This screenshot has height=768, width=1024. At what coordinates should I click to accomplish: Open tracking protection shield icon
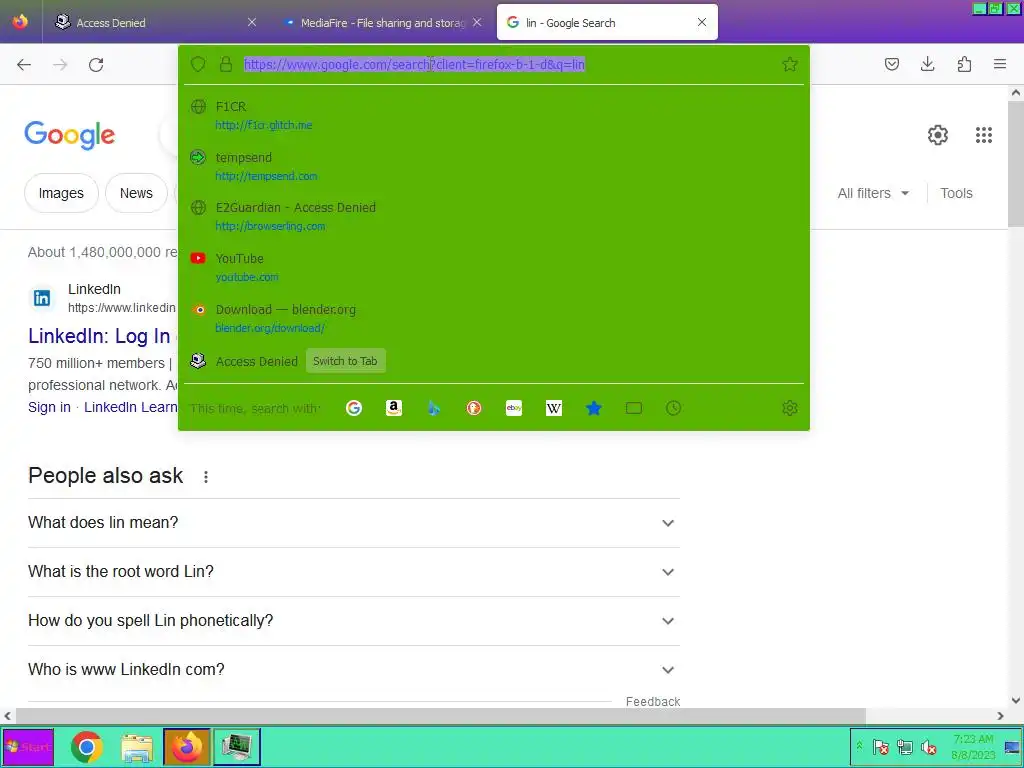[198, 64]
